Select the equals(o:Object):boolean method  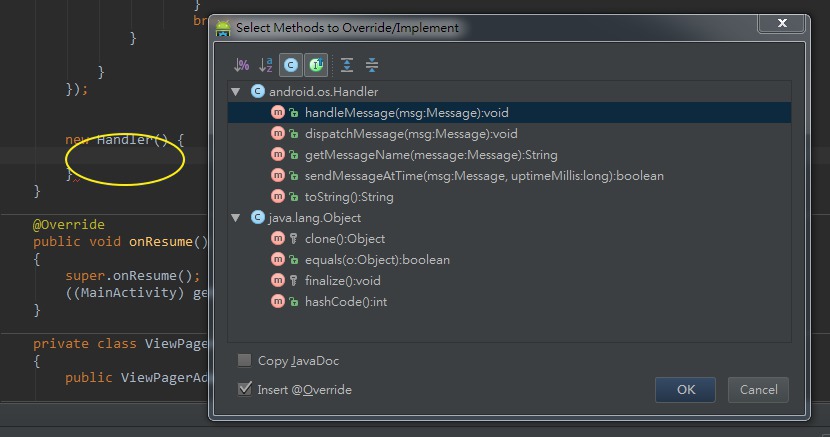click(x=377, y=260)
